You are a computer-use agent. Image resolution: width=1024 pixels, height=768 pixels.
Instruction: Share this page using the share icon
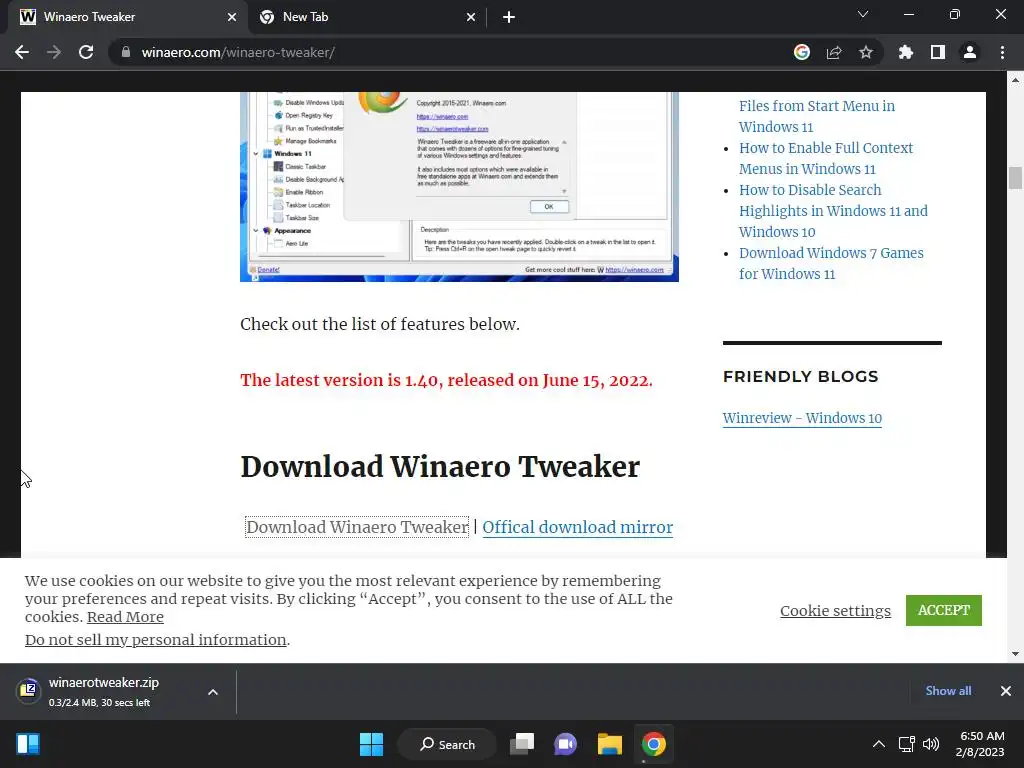tap(834, 52)
